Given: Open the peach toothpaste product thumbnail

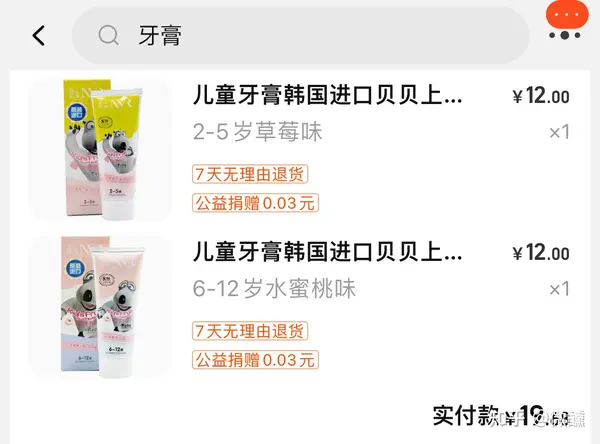Looking at the screenshot, I should 100,307.
